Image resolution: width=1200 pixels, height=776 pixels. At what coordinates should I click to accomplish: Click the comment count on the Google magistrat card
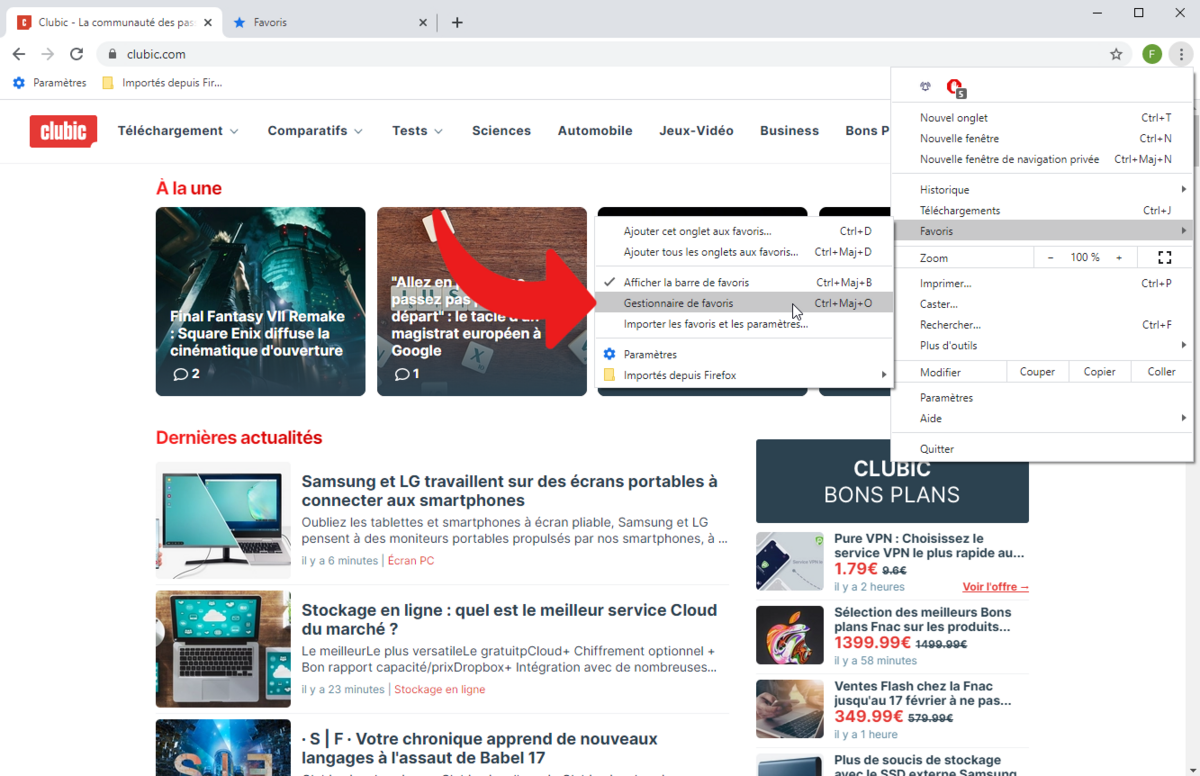click(407, 374)
